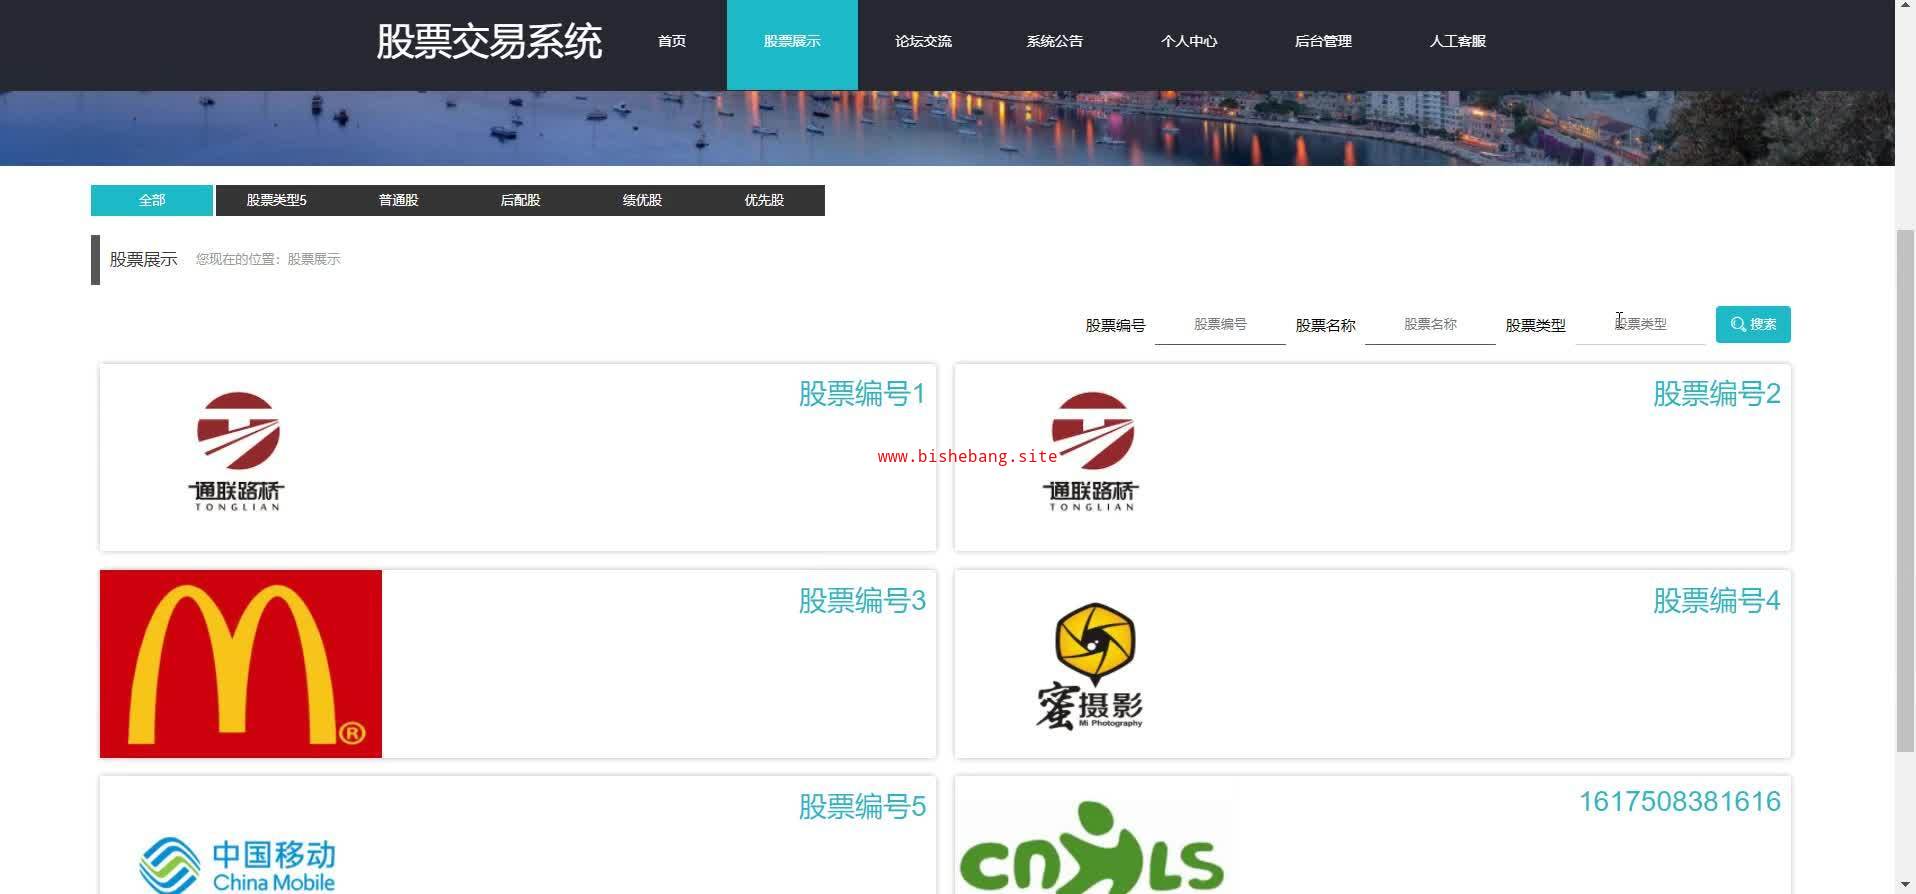Open the Tonglian logo of 股票编号2
1916x894 pixels.
tap(1091, 452)
